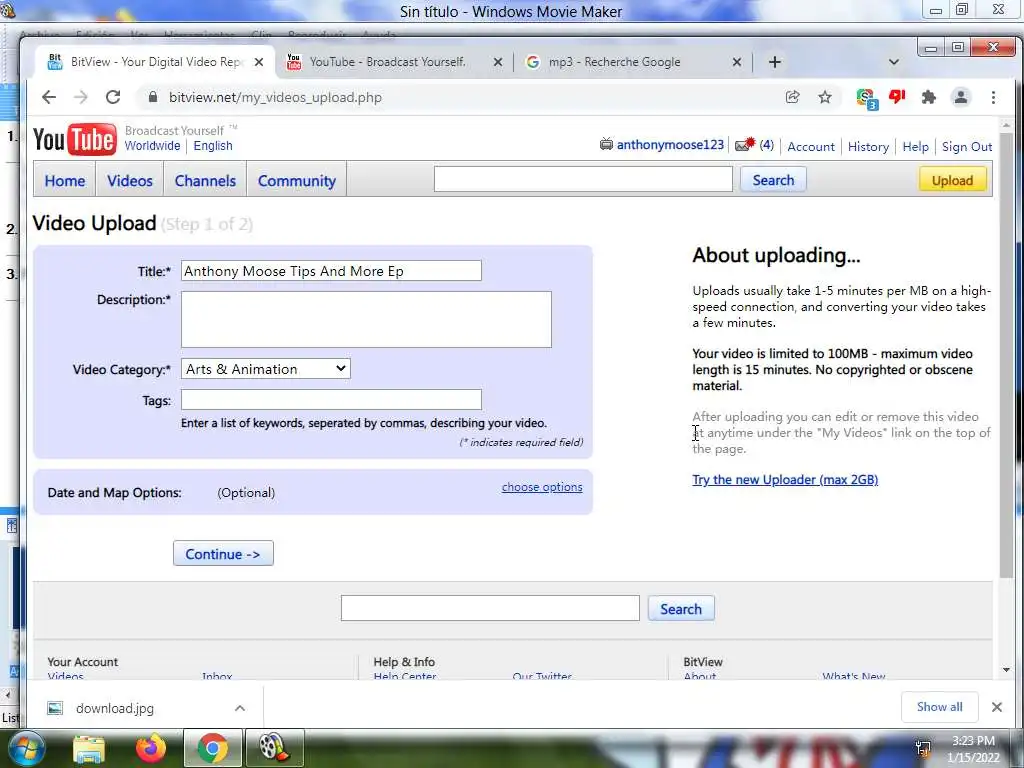
Task: Click the red thumbs-down extension icon
Action: [897, 97]
